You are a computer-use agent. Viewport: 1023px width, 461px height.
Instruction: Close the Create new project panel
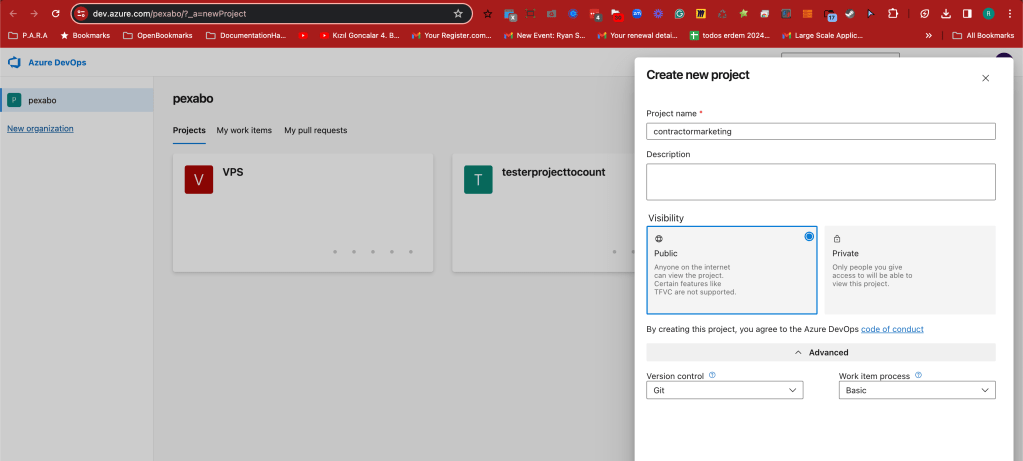pyautogui.click(x=985, y=78)
